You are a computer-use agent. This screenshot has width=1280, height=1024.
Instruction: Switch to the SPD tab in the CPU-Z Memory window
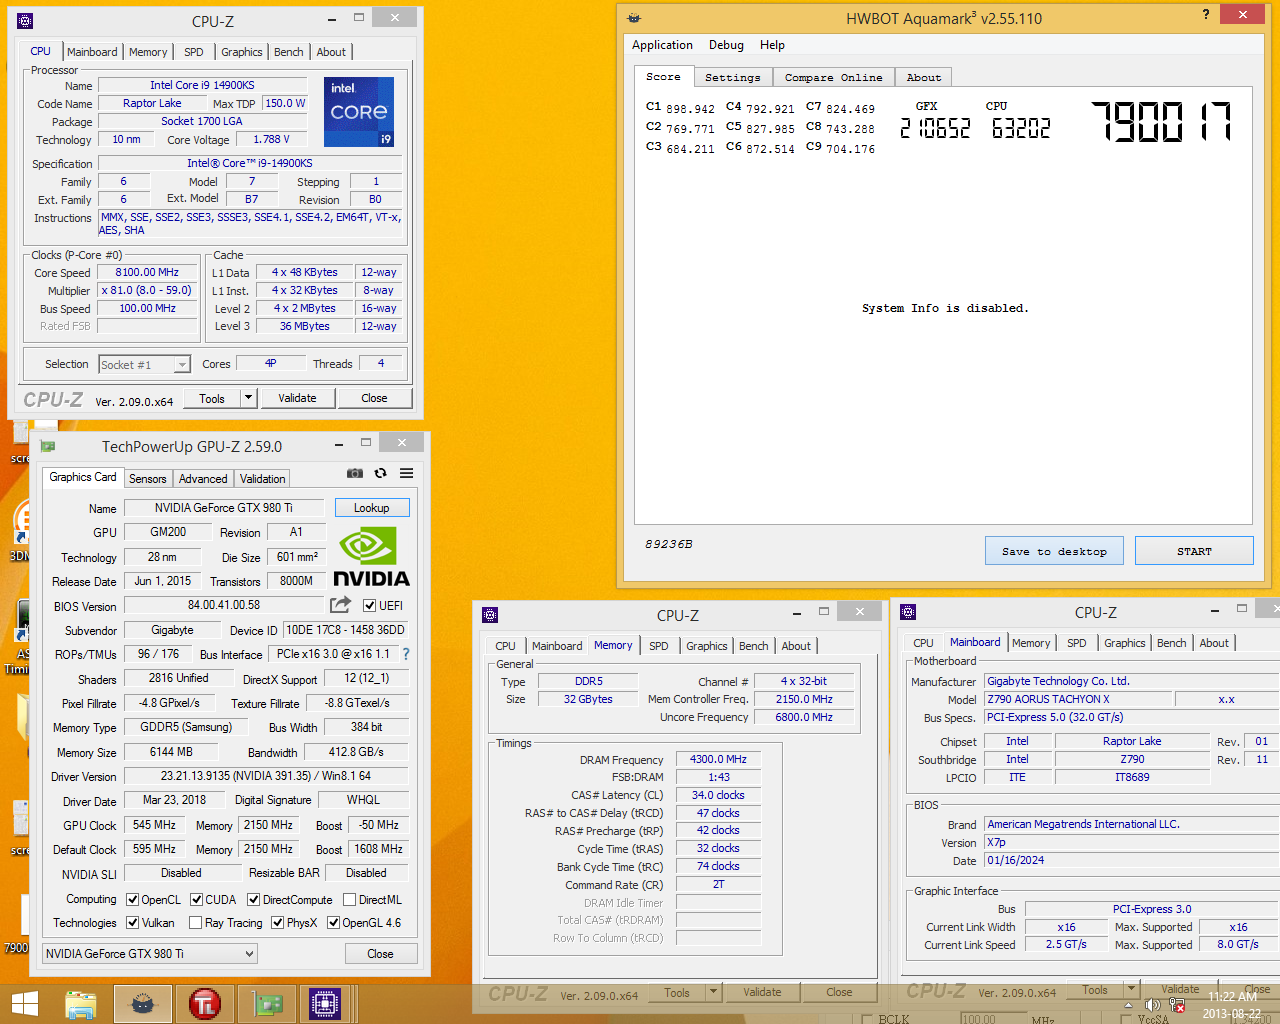[659, 646]
